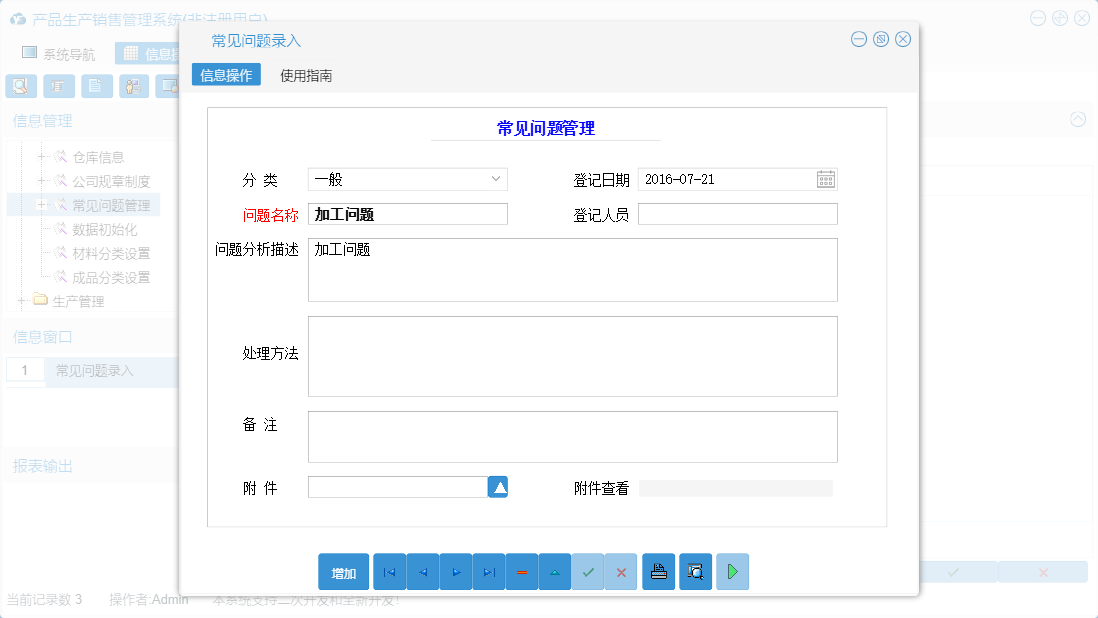Click the print icon in the record toolbar
Viewport: 1098px width, 618px height.
click(x=659, y=571)
